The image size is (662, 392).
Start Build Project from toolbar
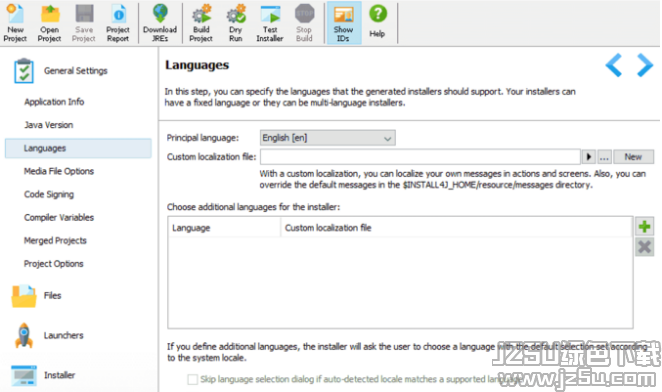coord(201,23)
